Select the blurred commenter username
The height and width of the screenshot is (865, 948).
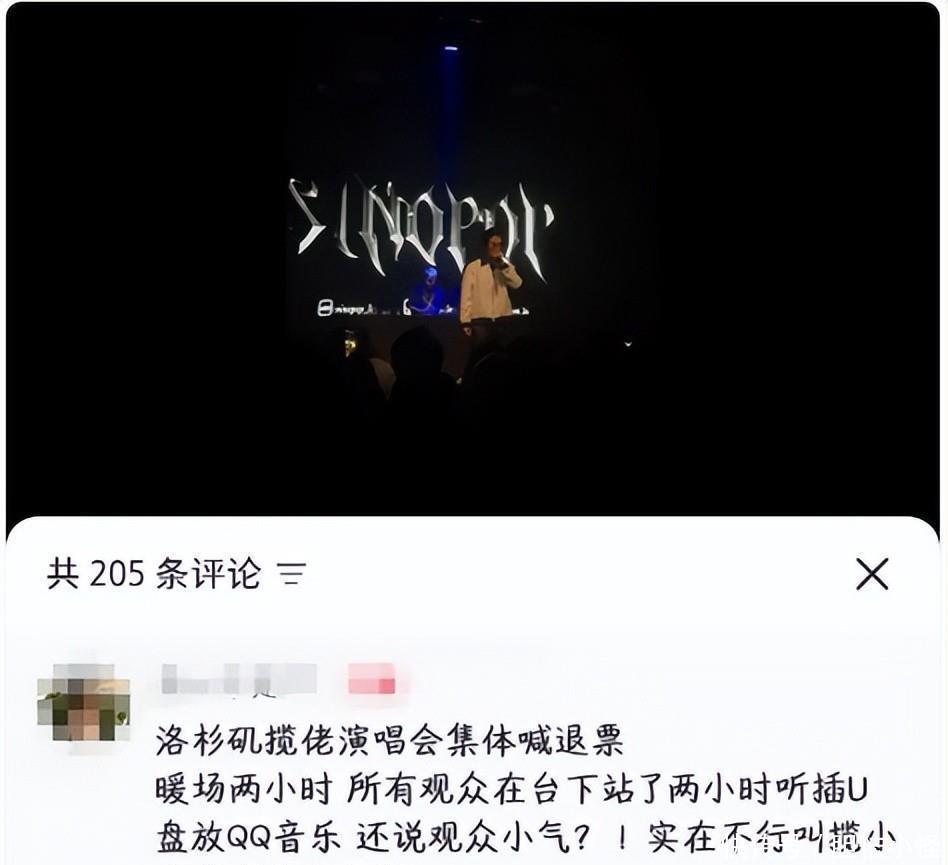click(239, 679)
